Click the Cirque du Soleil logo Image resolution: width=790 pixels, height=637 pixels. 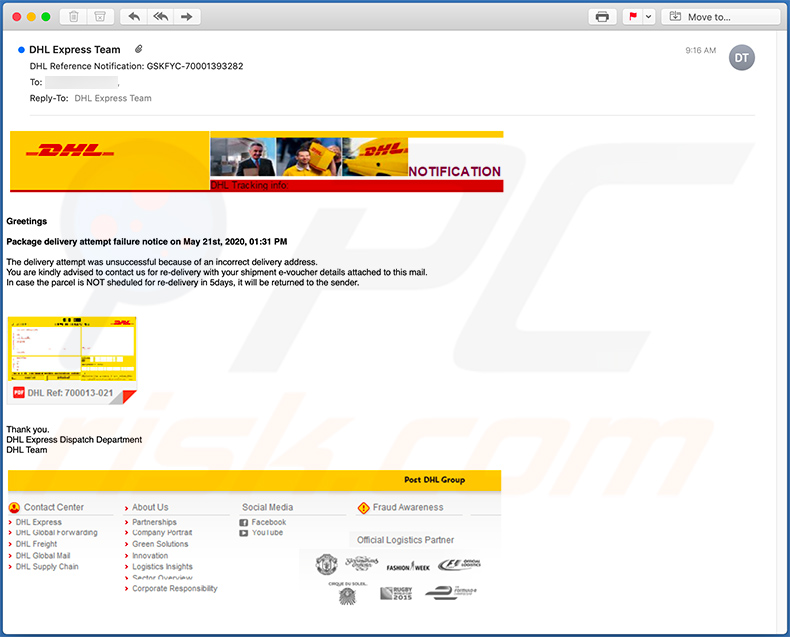tap(348, 594)
